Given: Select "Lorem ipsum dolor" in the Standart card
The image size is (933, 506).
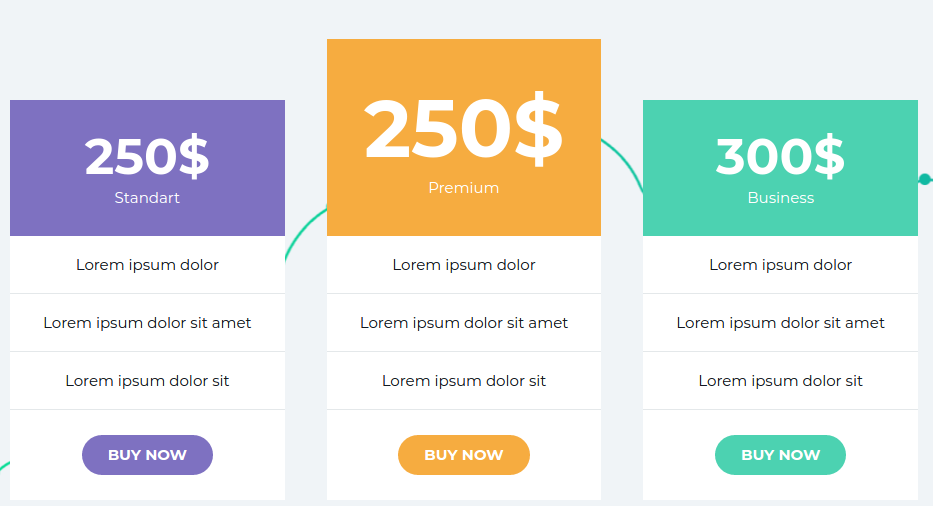Looking at the screenshot, I should (x=147, y=265).
